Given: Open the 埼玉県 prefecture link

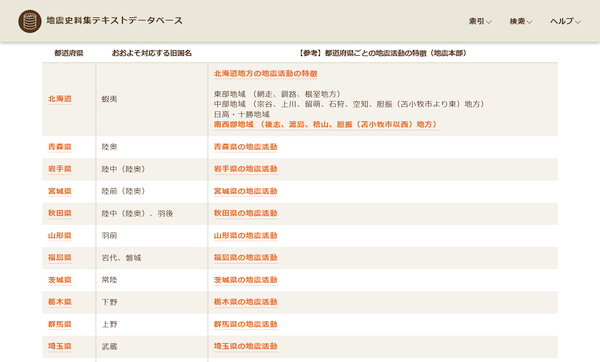Looking at the screenshot, I should click(x=60, y=346).
